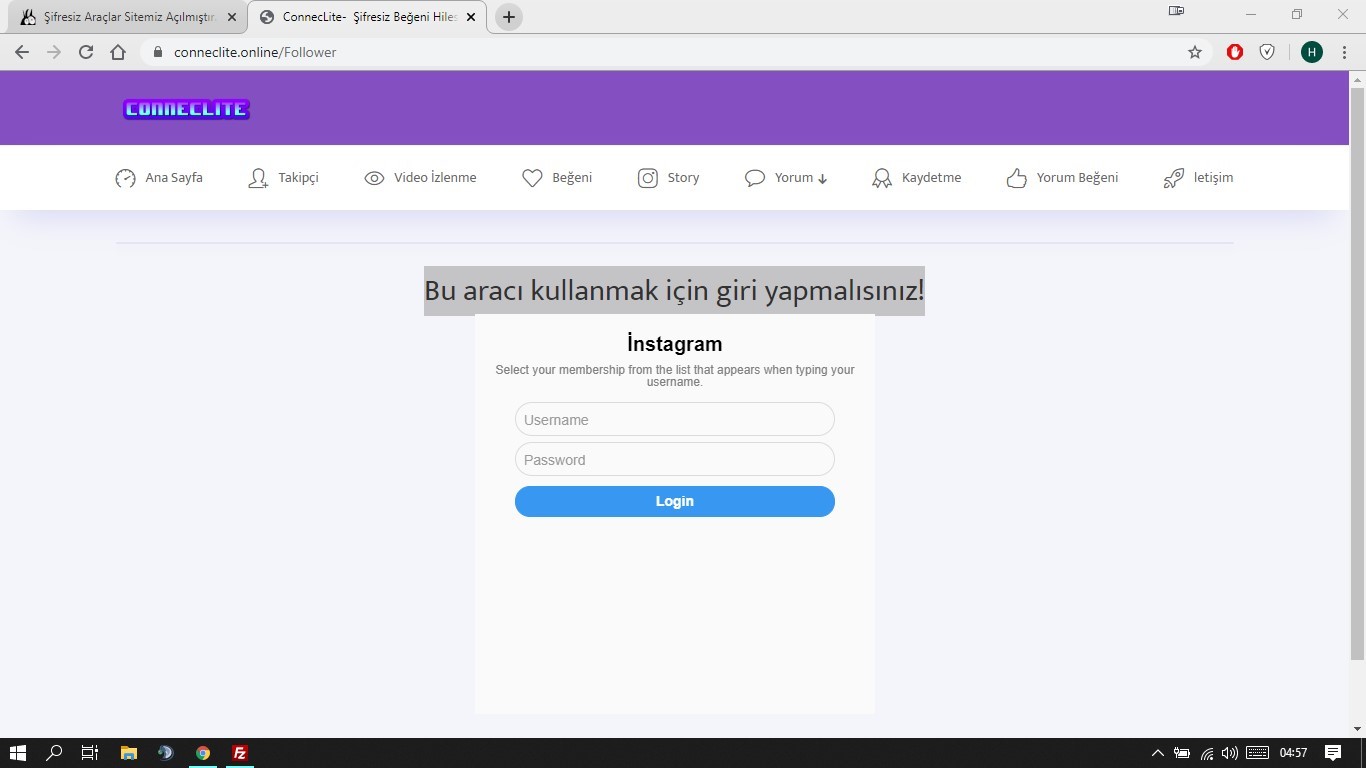Open the volume control

click(1231, 753)
